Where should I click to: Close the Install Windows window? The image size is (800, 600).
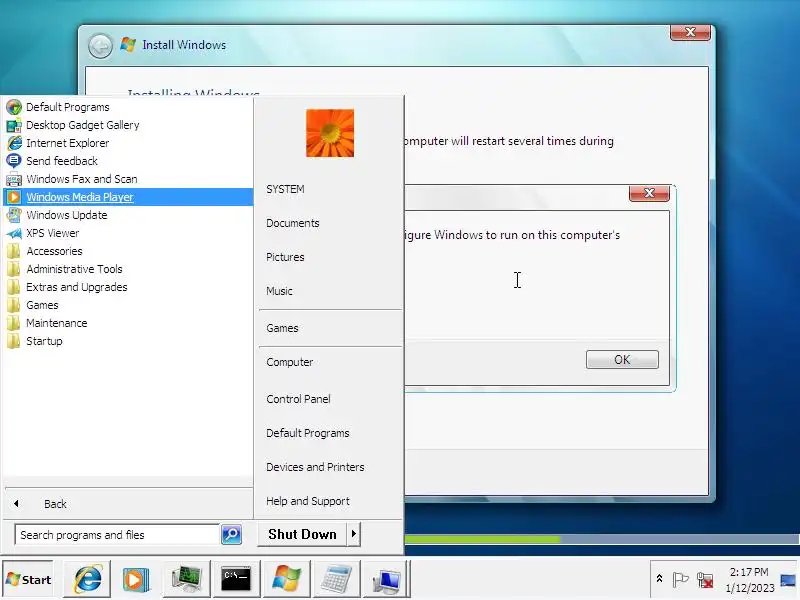690,32
